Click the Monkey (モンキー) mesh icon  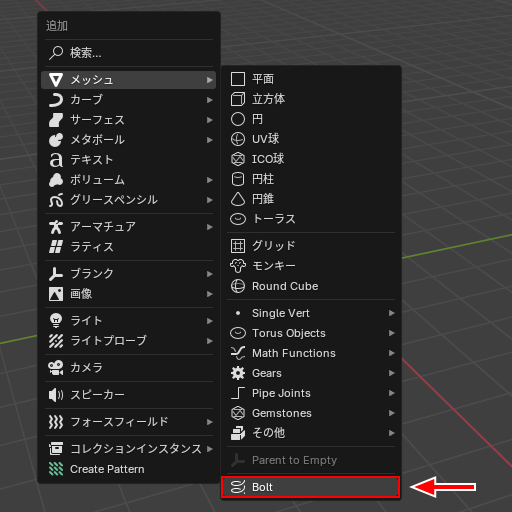[238, 266]
